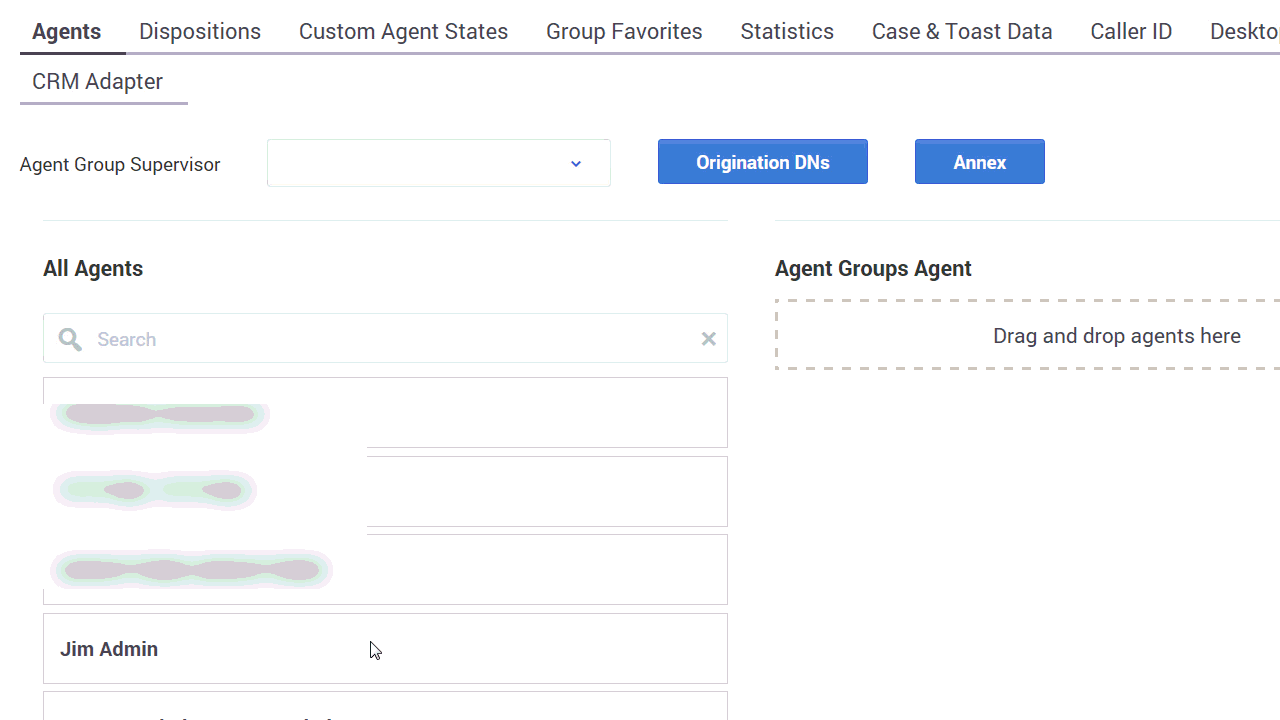Viewport: 1280px width, 720px height.
Task: Select Jim Admin in the agents list
Action: 109,649
